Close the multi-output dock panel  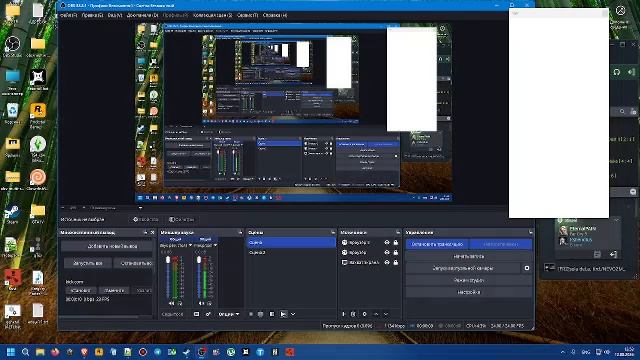pyautogui.click(x=153, y=232)
